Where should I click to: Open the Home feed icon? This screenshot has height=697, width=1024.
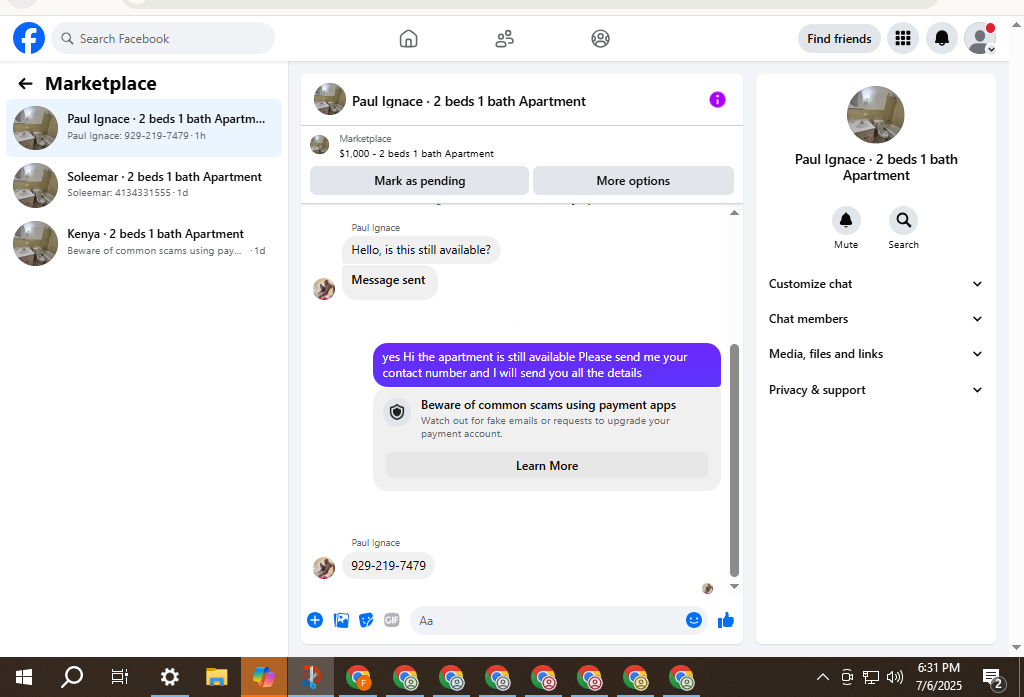click(408, 39)
